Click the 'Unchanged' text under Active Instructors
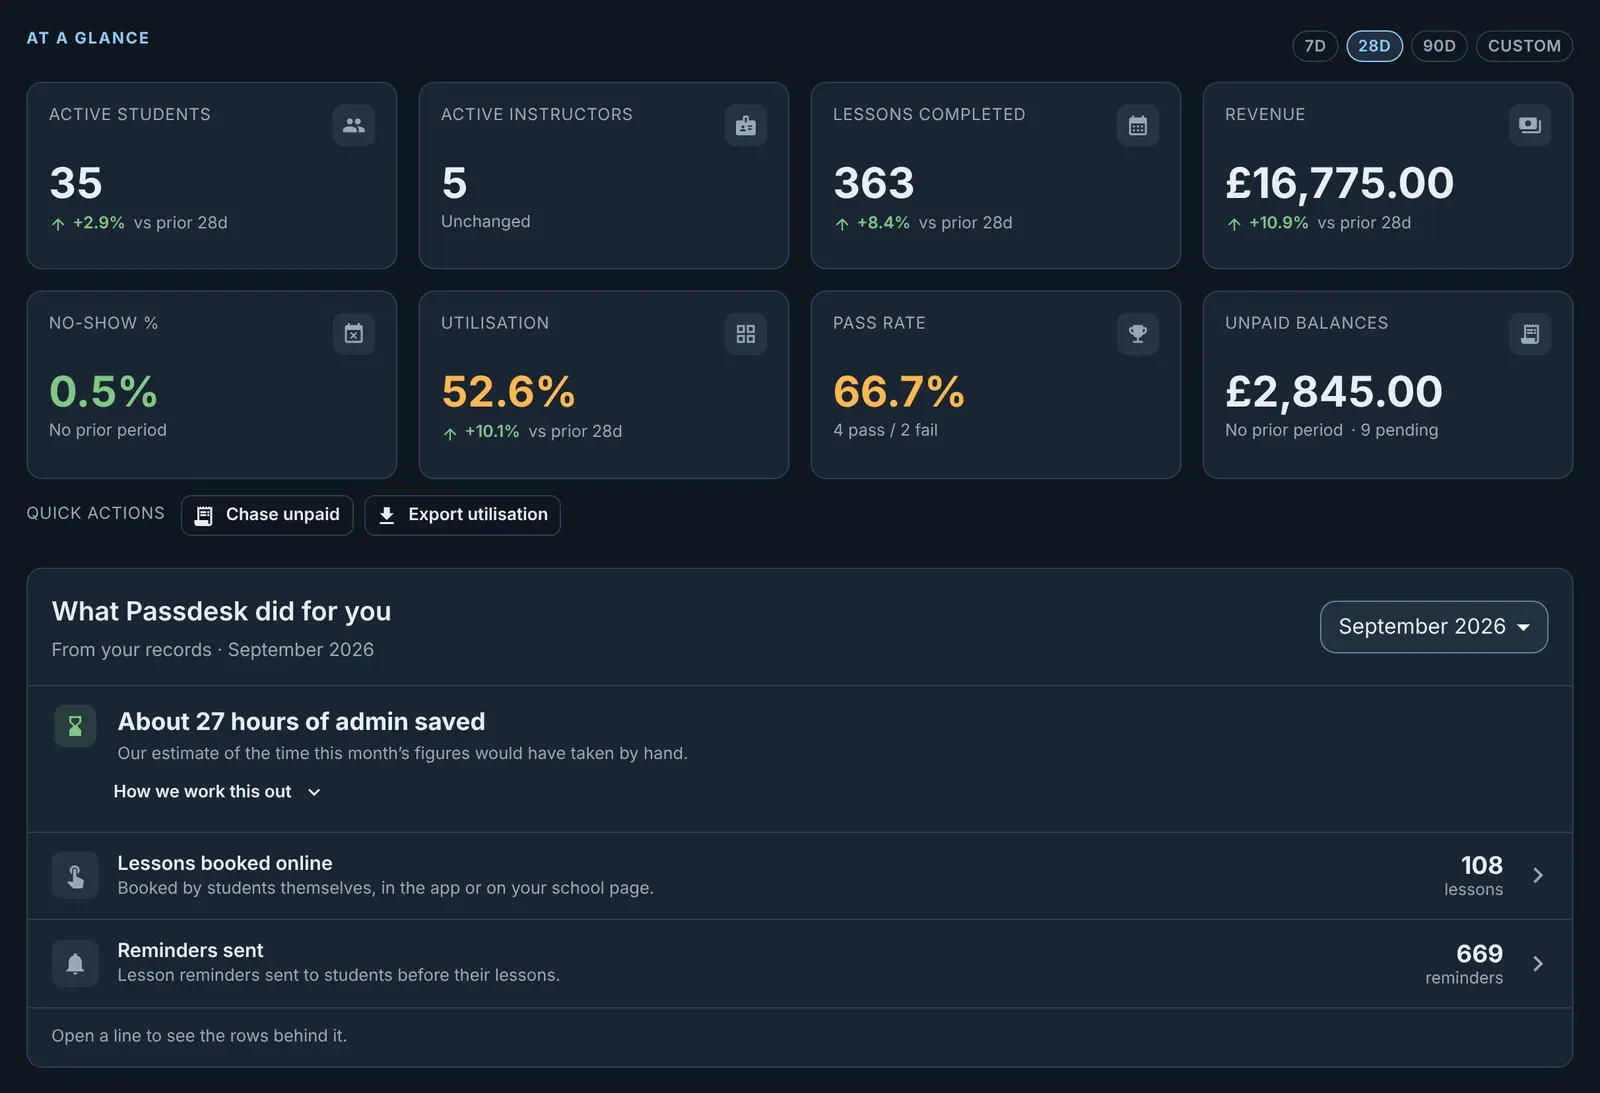 486,222
